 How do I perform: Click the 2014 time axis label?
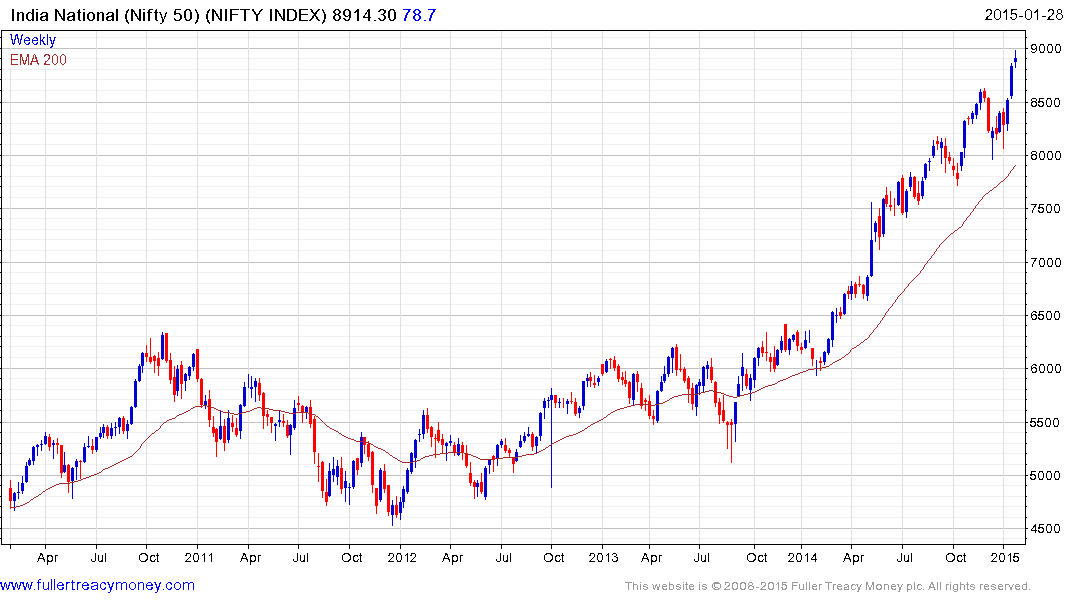[803, 557]
